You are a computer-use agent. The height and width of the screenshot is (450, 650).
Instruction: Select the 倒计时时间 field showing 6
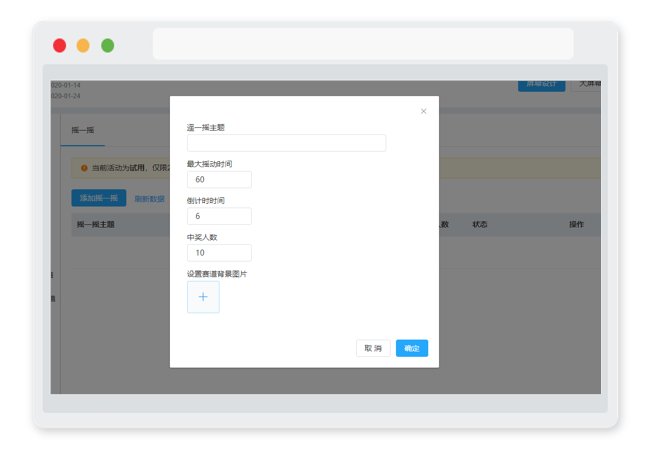[x=219, y=216]
